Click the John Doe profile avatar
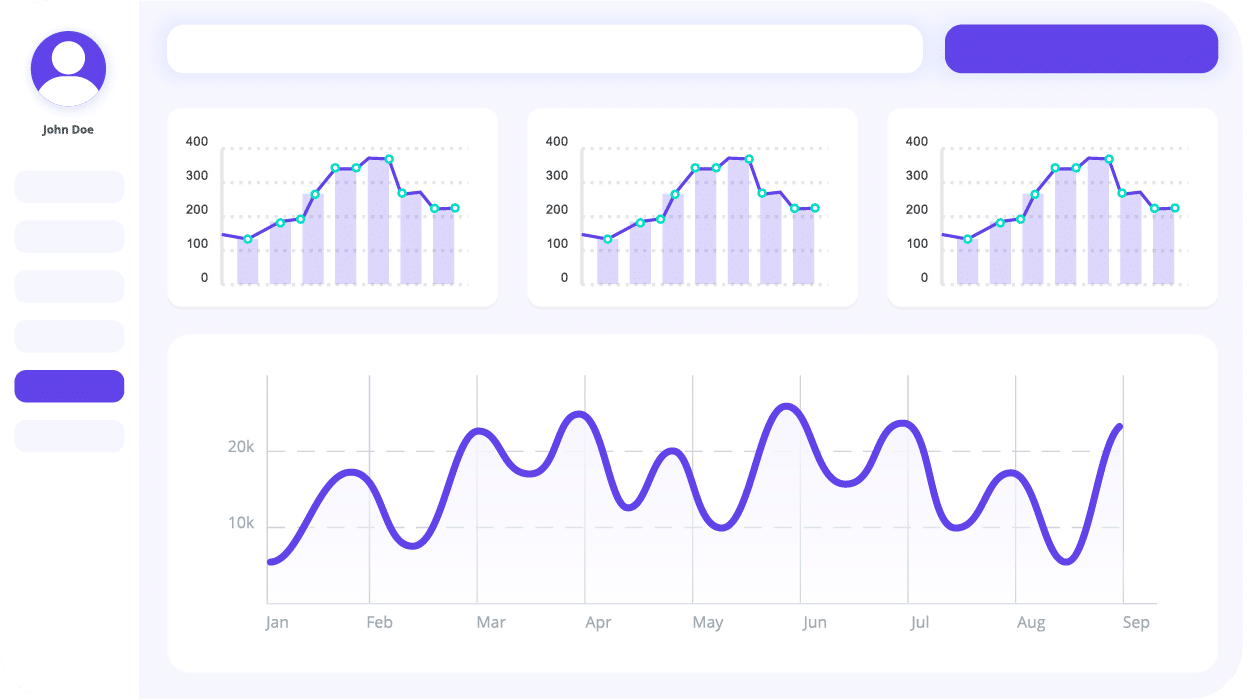 [x=68, y=68]
